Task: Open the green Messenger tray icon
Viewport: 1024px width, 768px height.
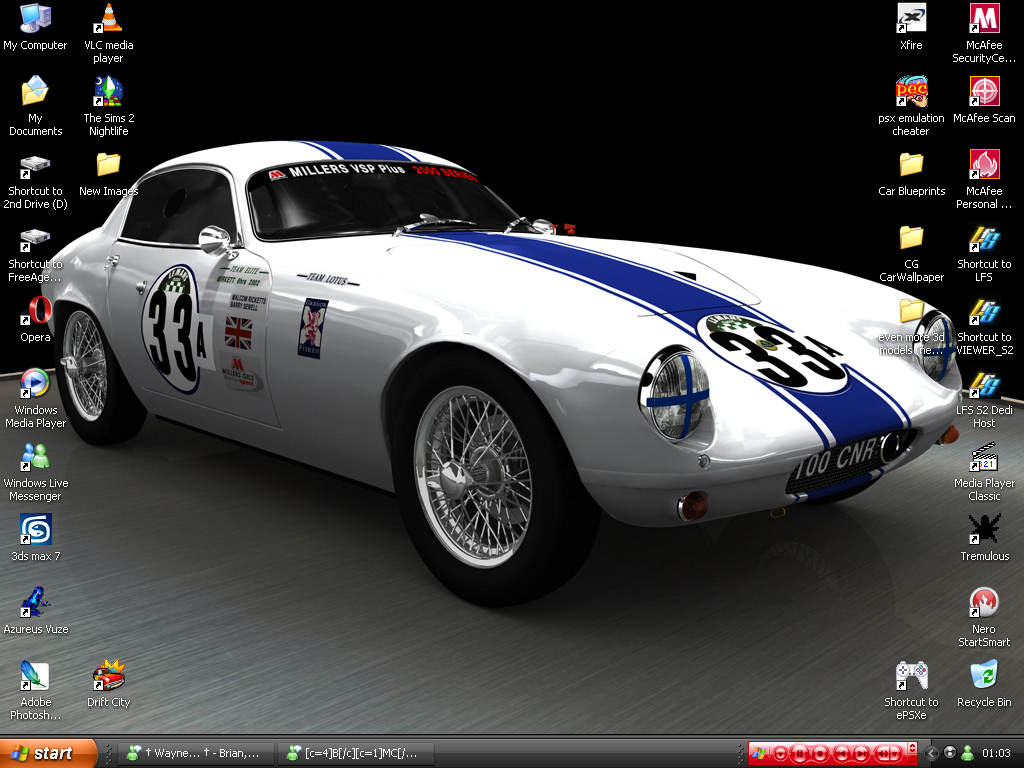Action: [968, 753]
